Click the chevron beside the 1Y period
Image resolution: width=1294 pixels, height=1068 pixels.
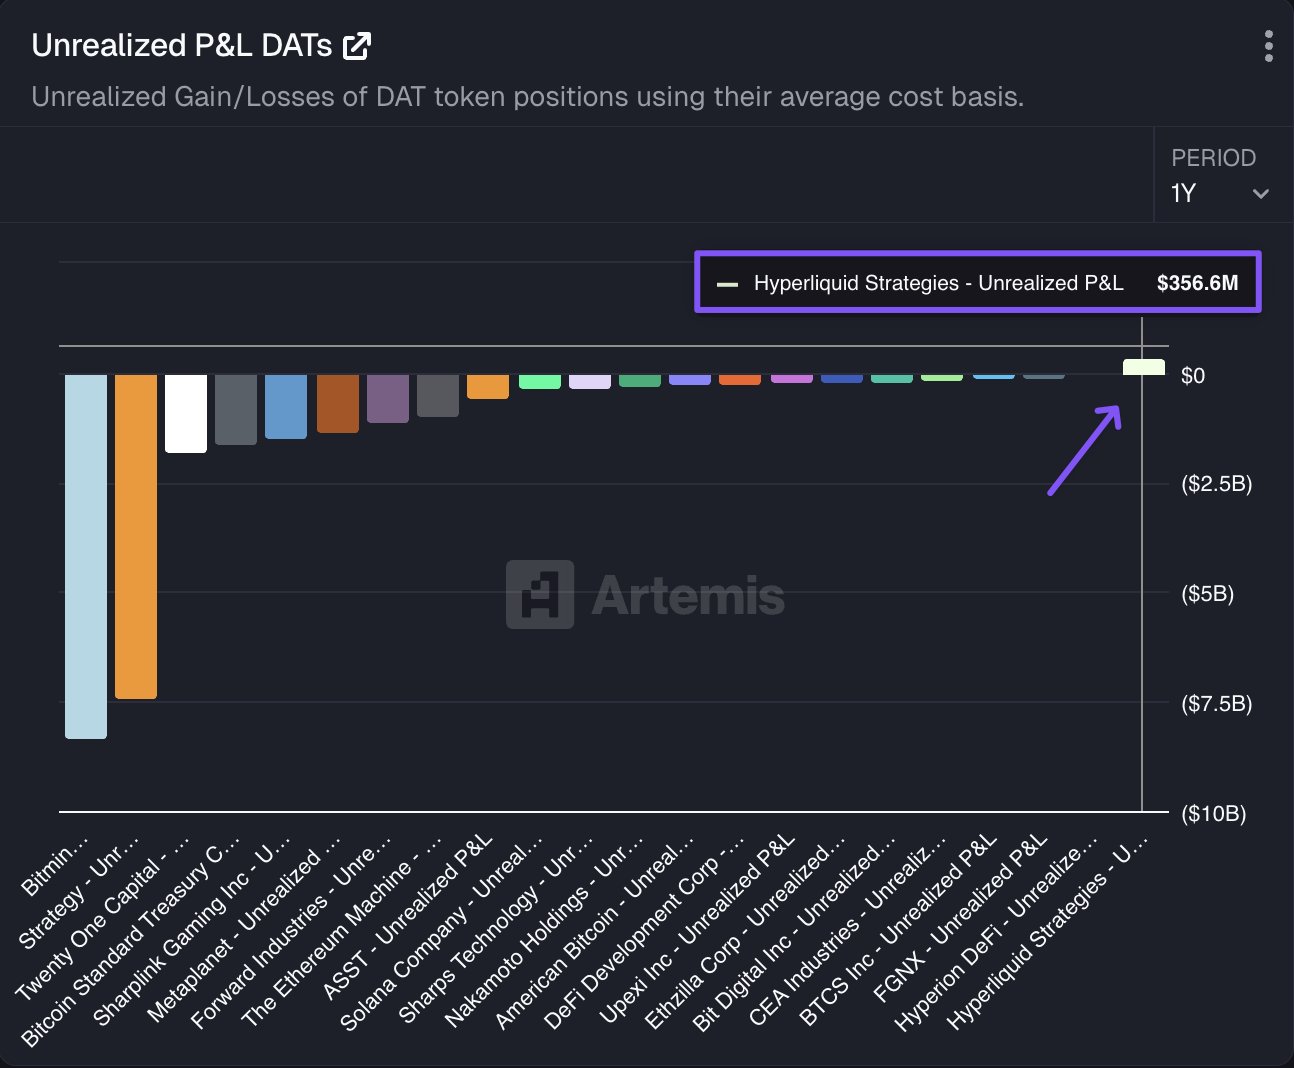click(1262, 193)
